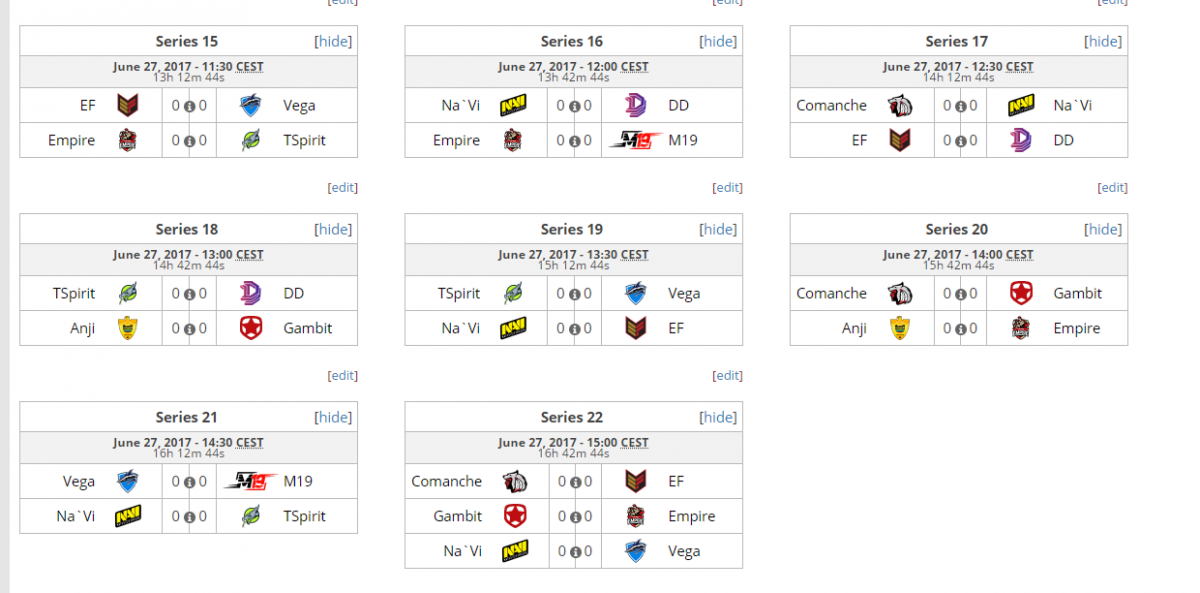Click the edit link above Series 18

(342, 187)
